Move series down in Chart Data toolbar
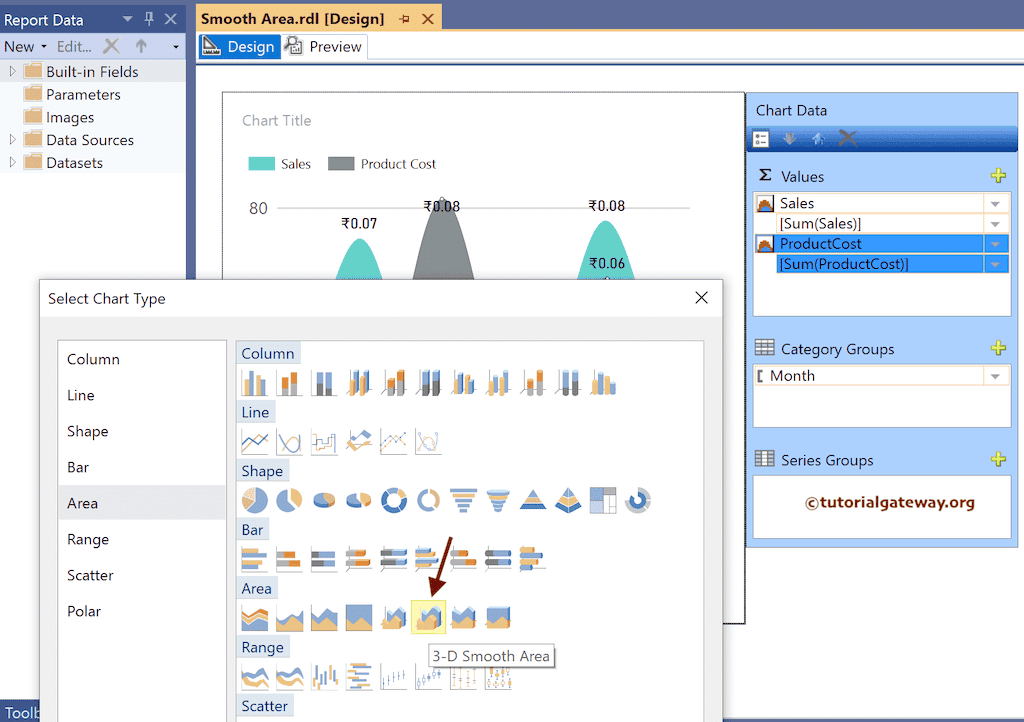 click(x=790, y=138)
